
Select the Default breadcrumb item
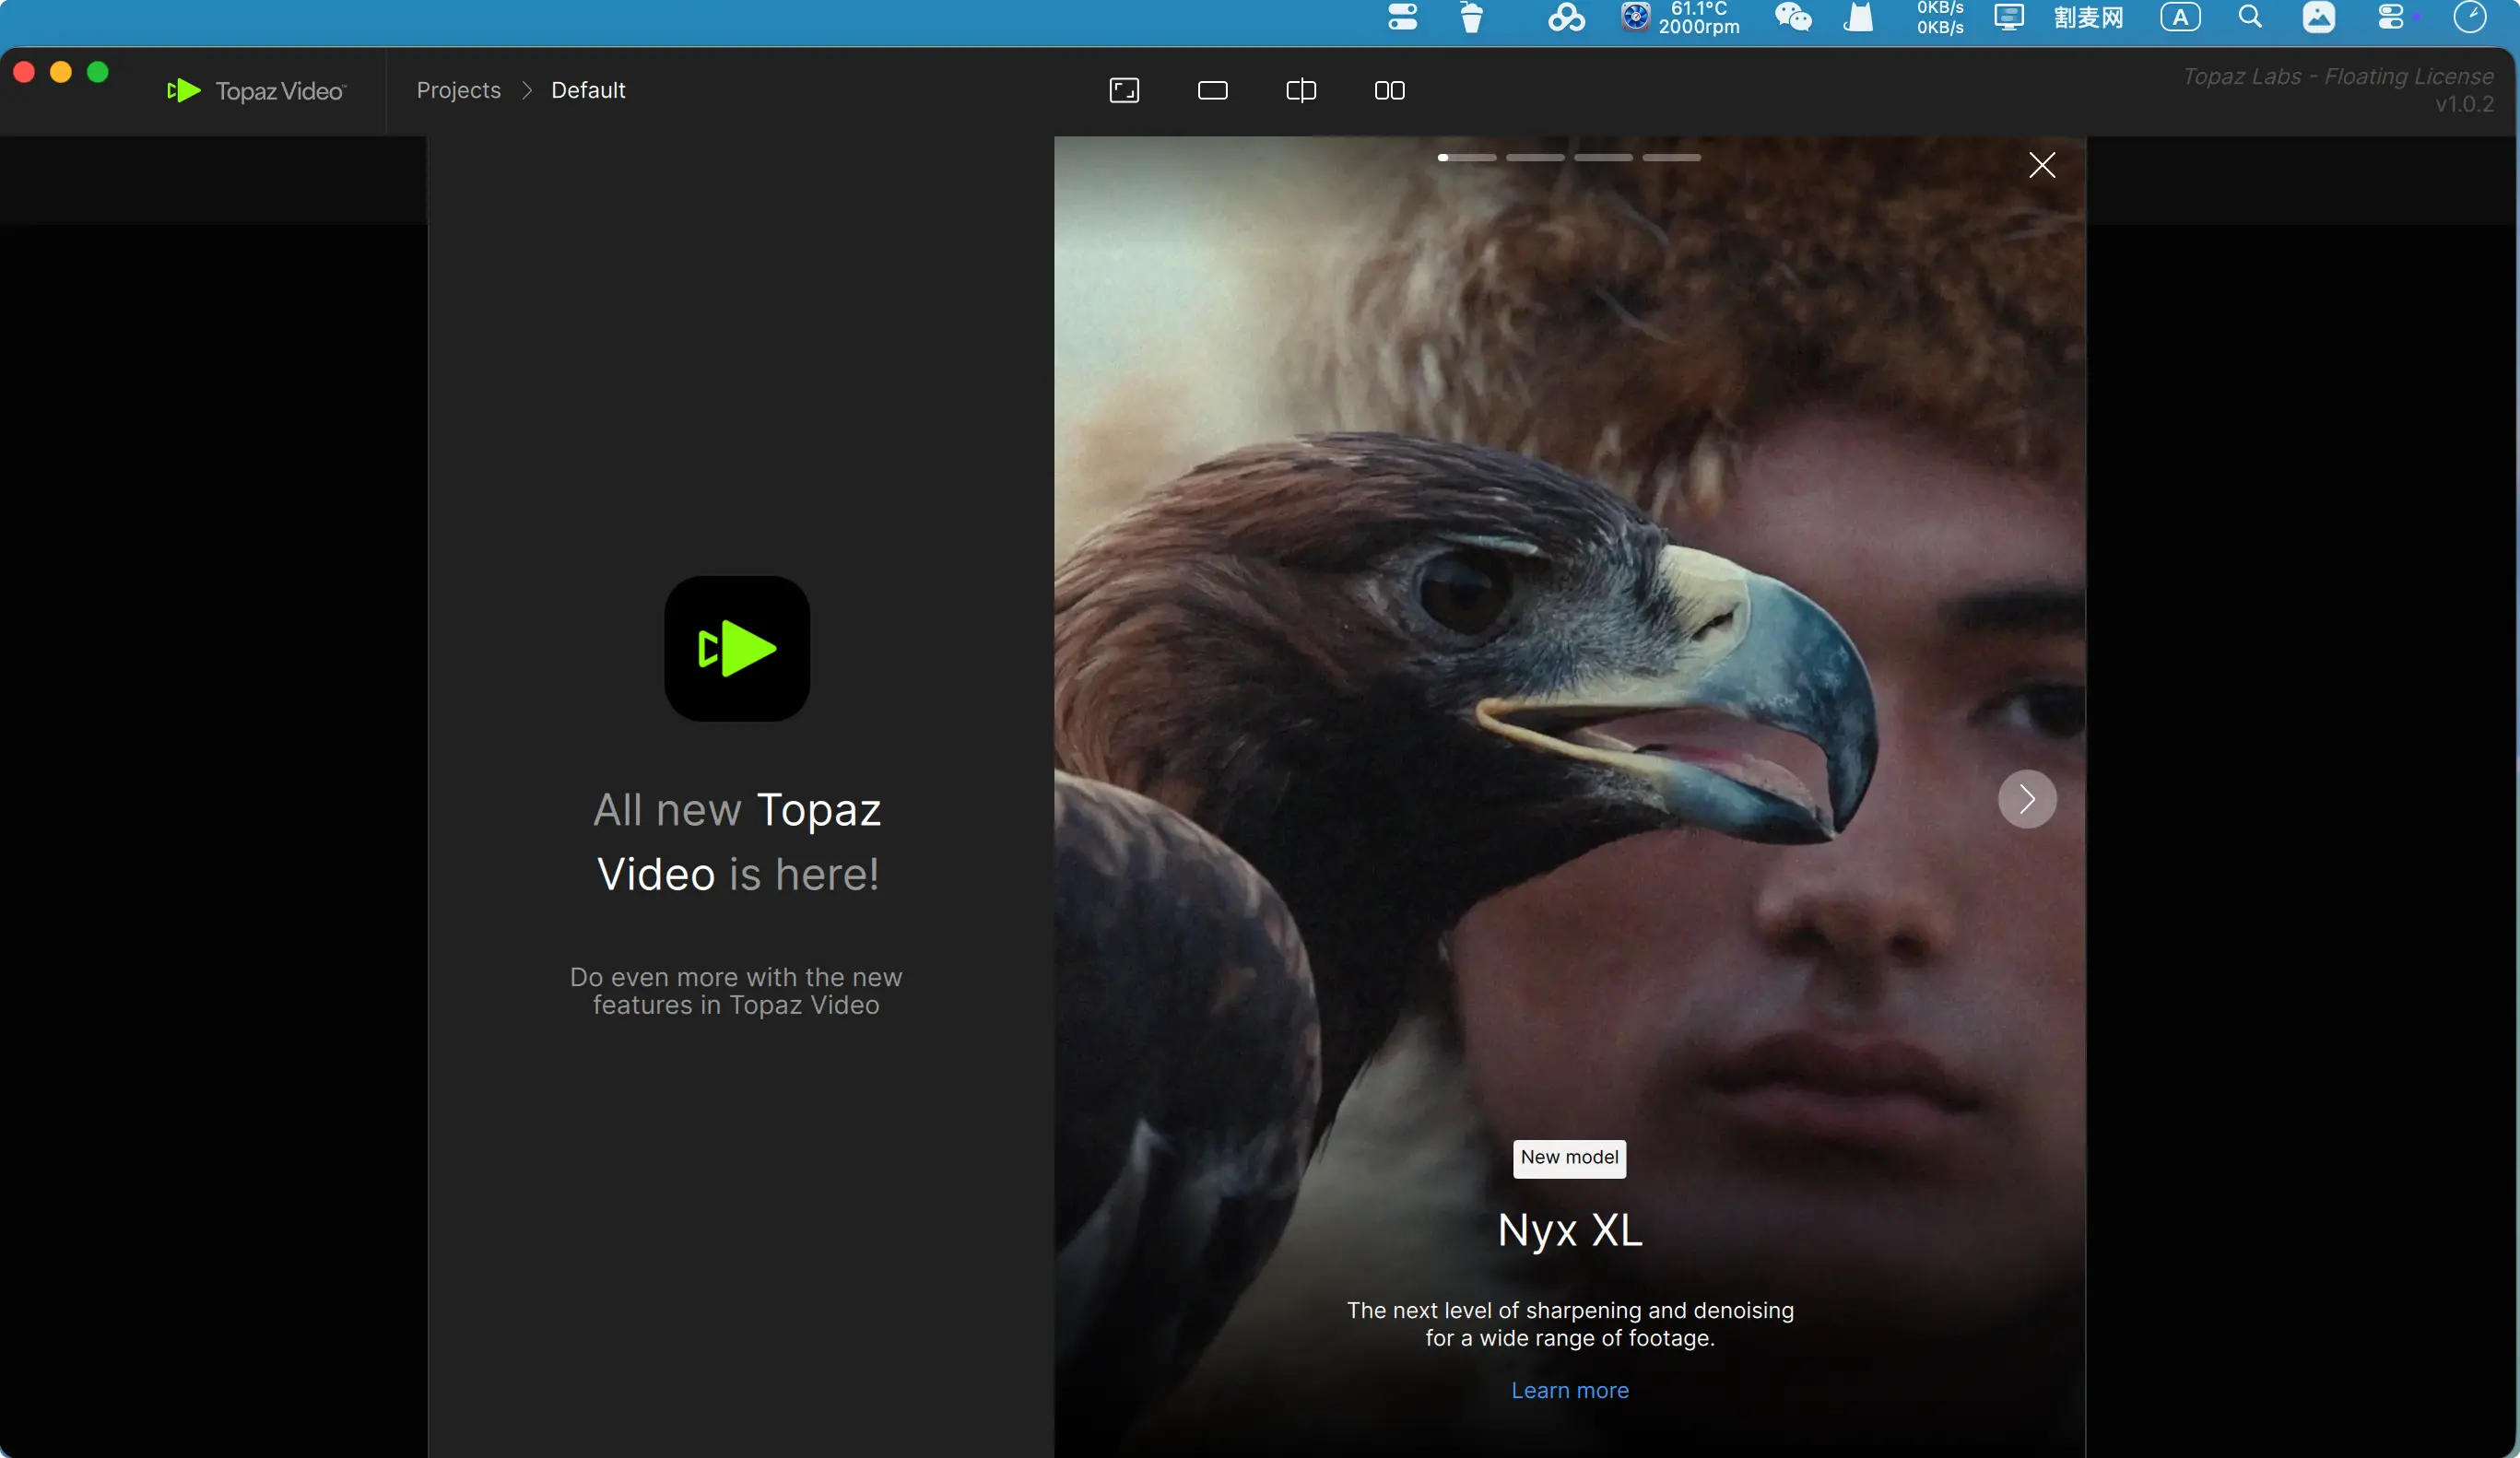coord(588,91)
